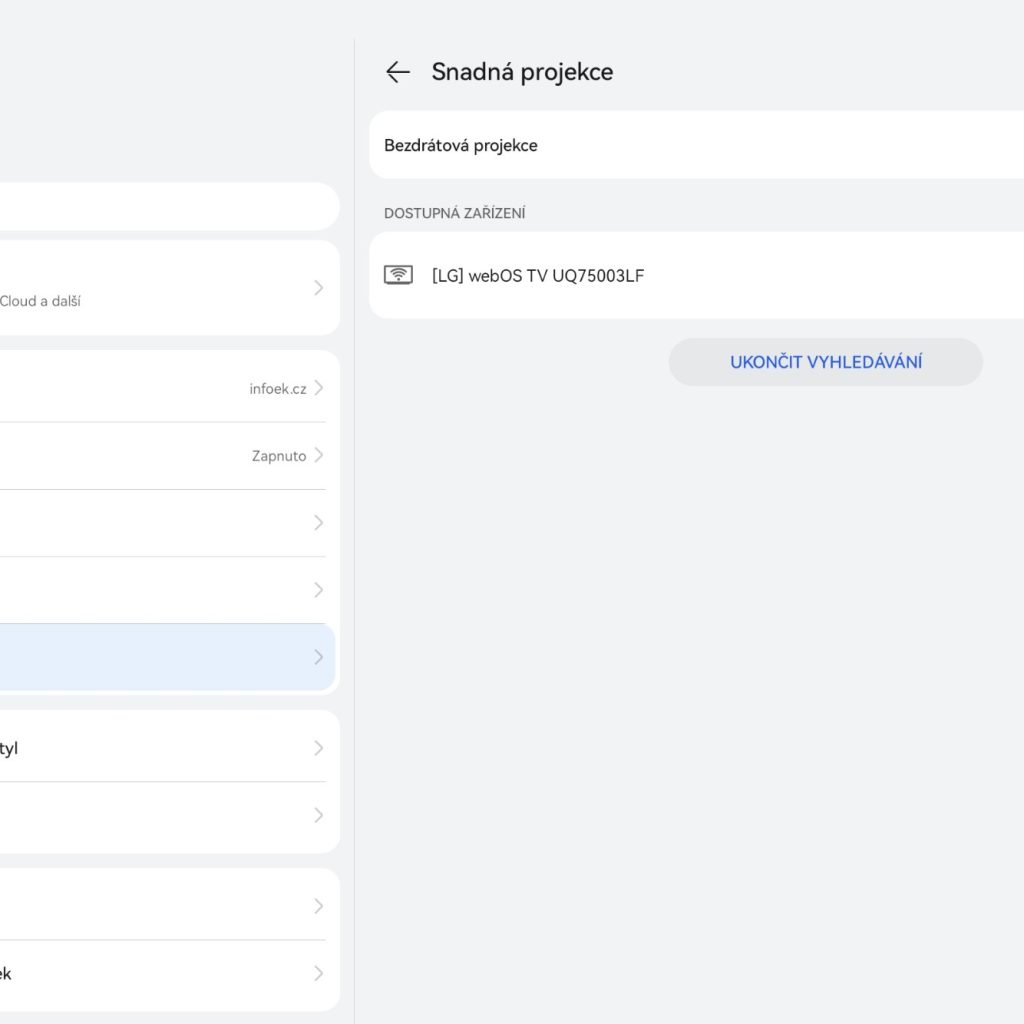Select [LG] webOS TV UQ75003LF device
Viewport: 1024px width, 1024px height.
538,275
